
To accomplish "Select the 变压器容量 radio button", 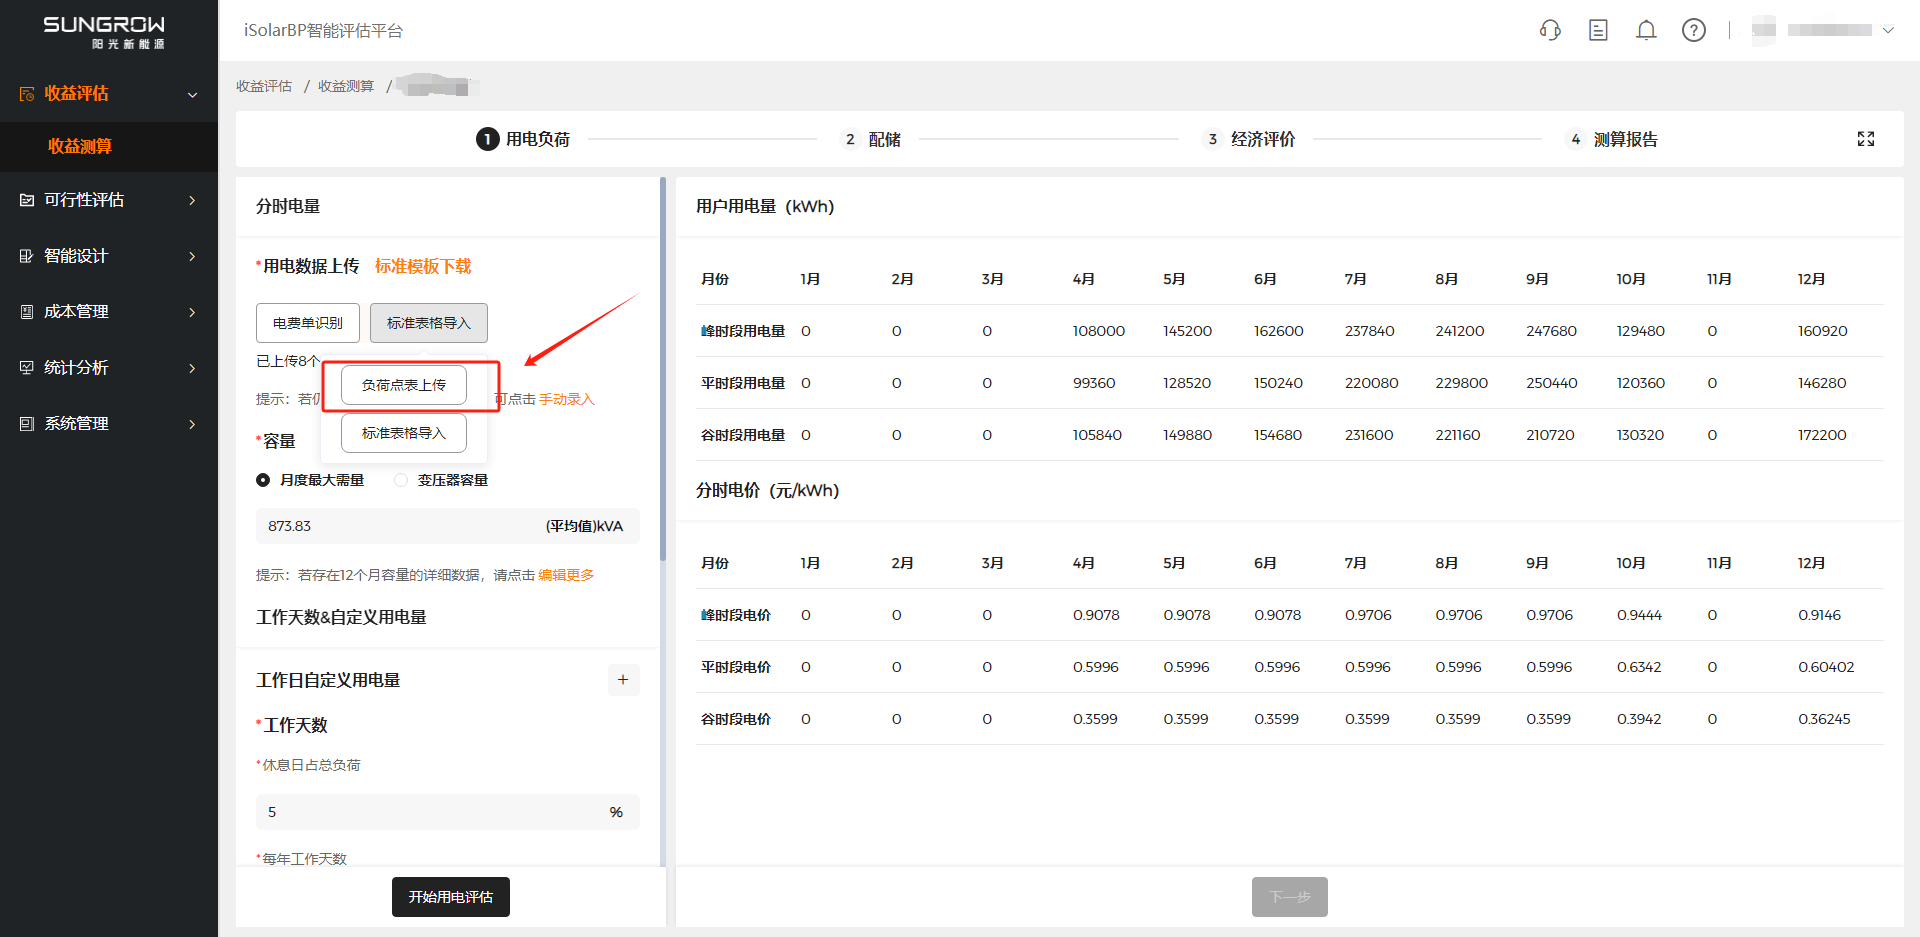I will pyautogui.click(x=401, y=480).
